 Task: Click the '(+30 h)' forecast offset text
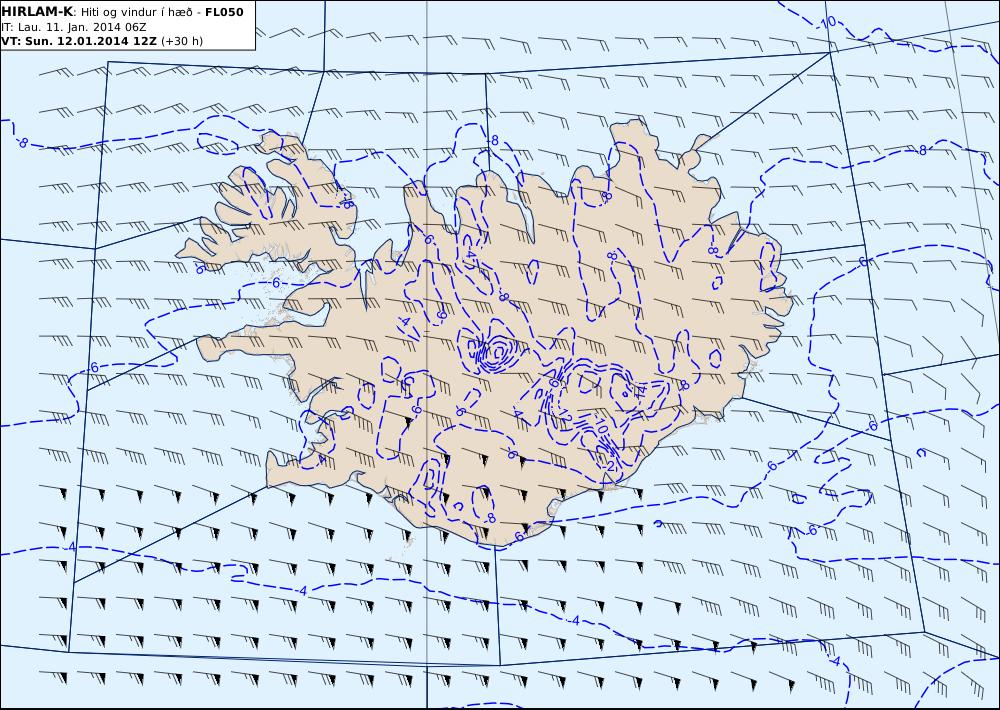coord(182,41)
